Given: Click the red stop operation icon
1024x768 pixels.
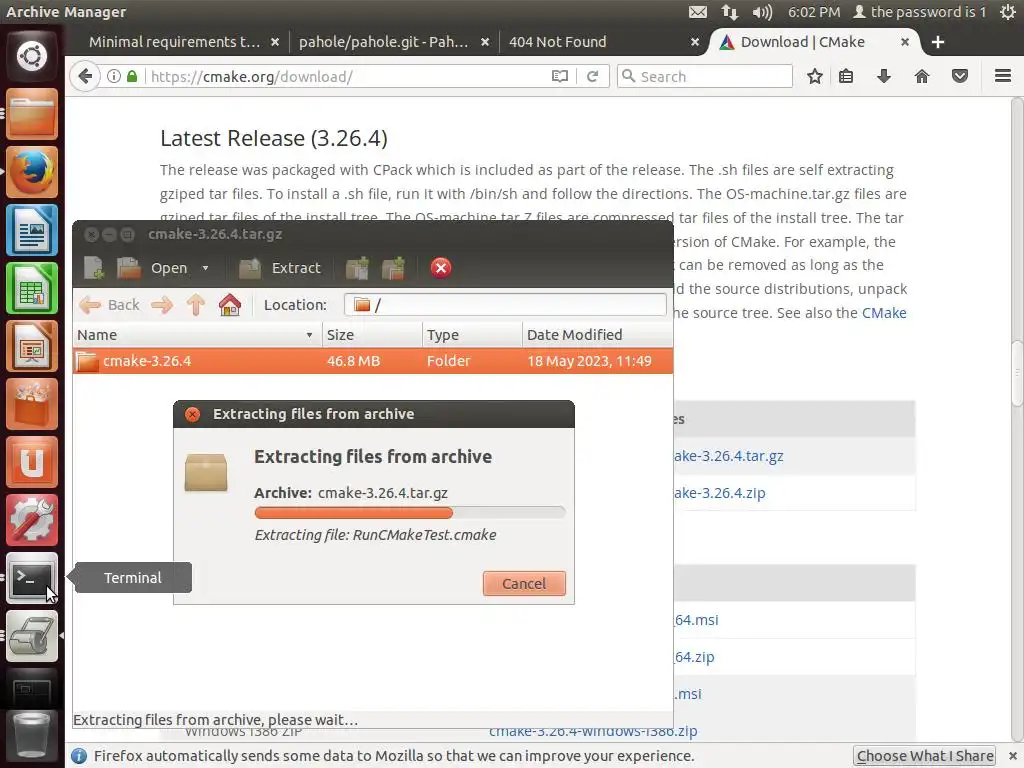Looking at the screenshot, I should point(441,268).
